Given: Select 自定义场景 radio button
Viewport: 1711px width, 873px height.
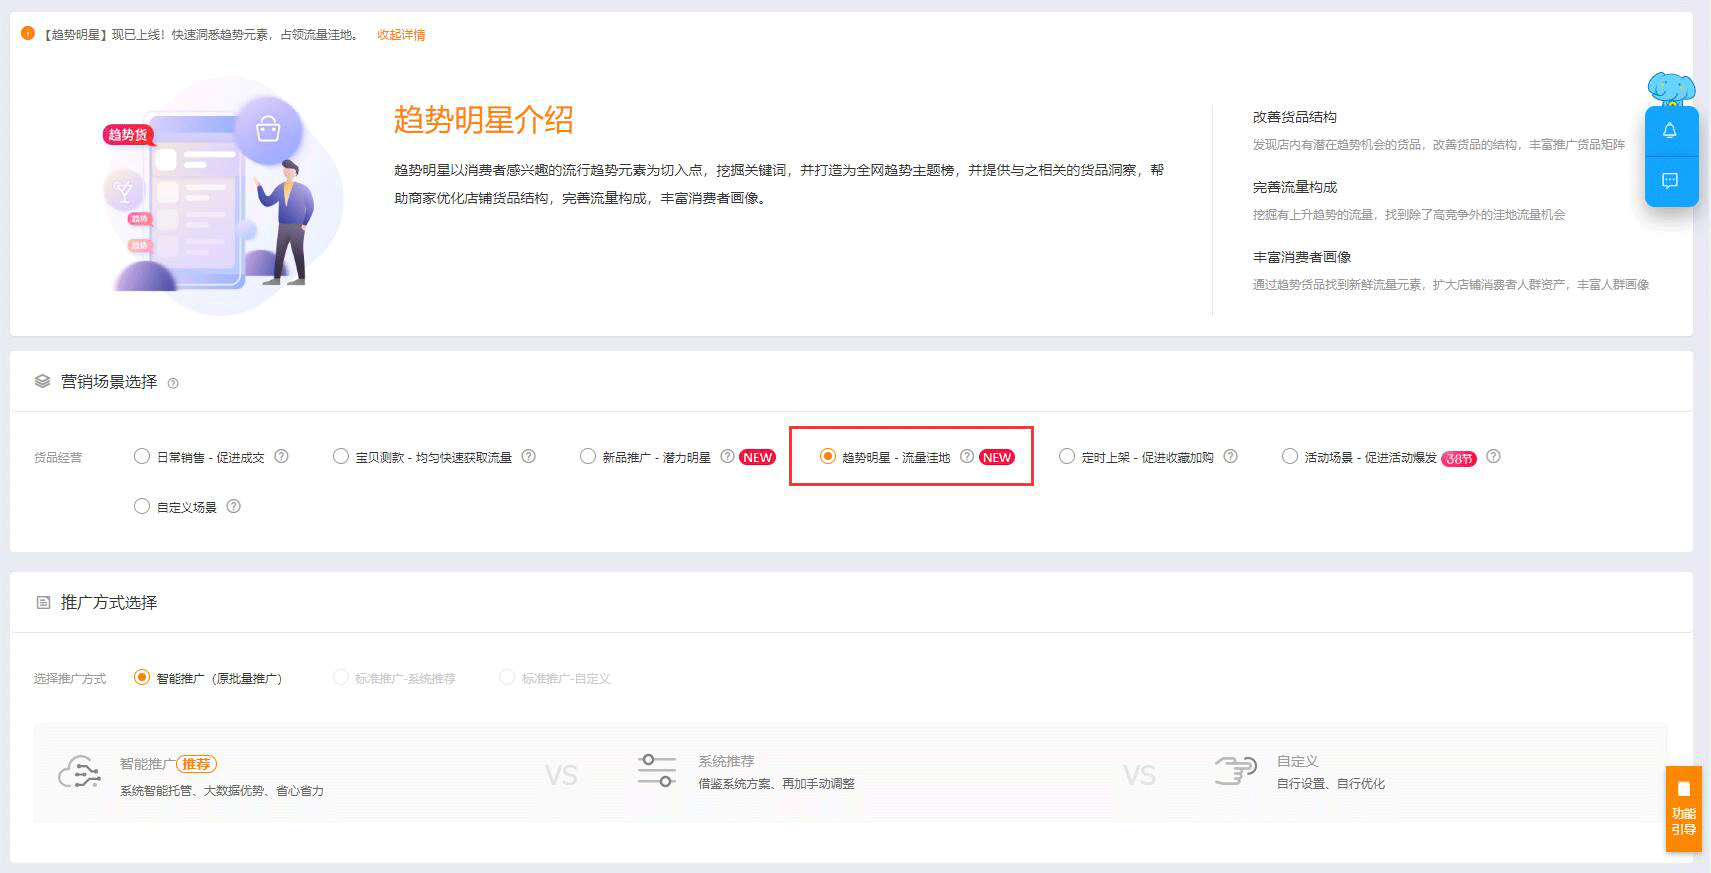Looking at the screenshot, I should (142, 506).
